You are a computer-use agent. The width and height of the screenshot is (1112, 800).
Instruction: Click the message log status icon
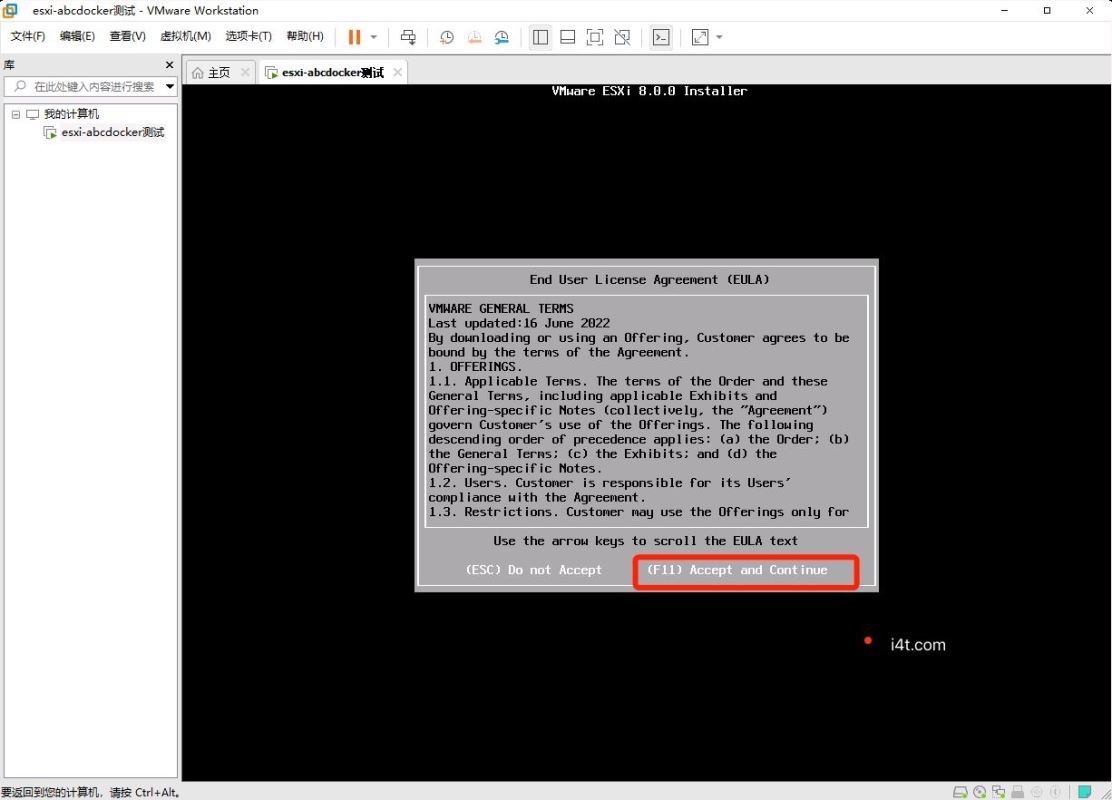[1084, 791]
